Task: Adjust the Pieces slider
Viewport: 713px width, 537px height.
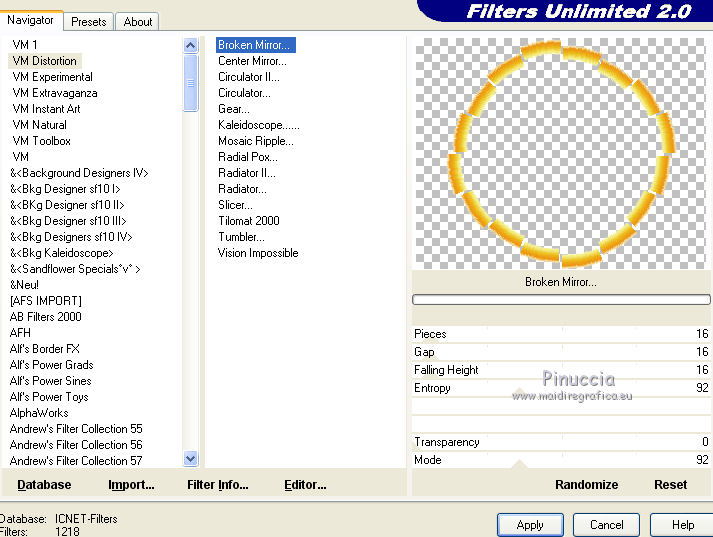Action: pyautogui.click(x=561, y=334)
